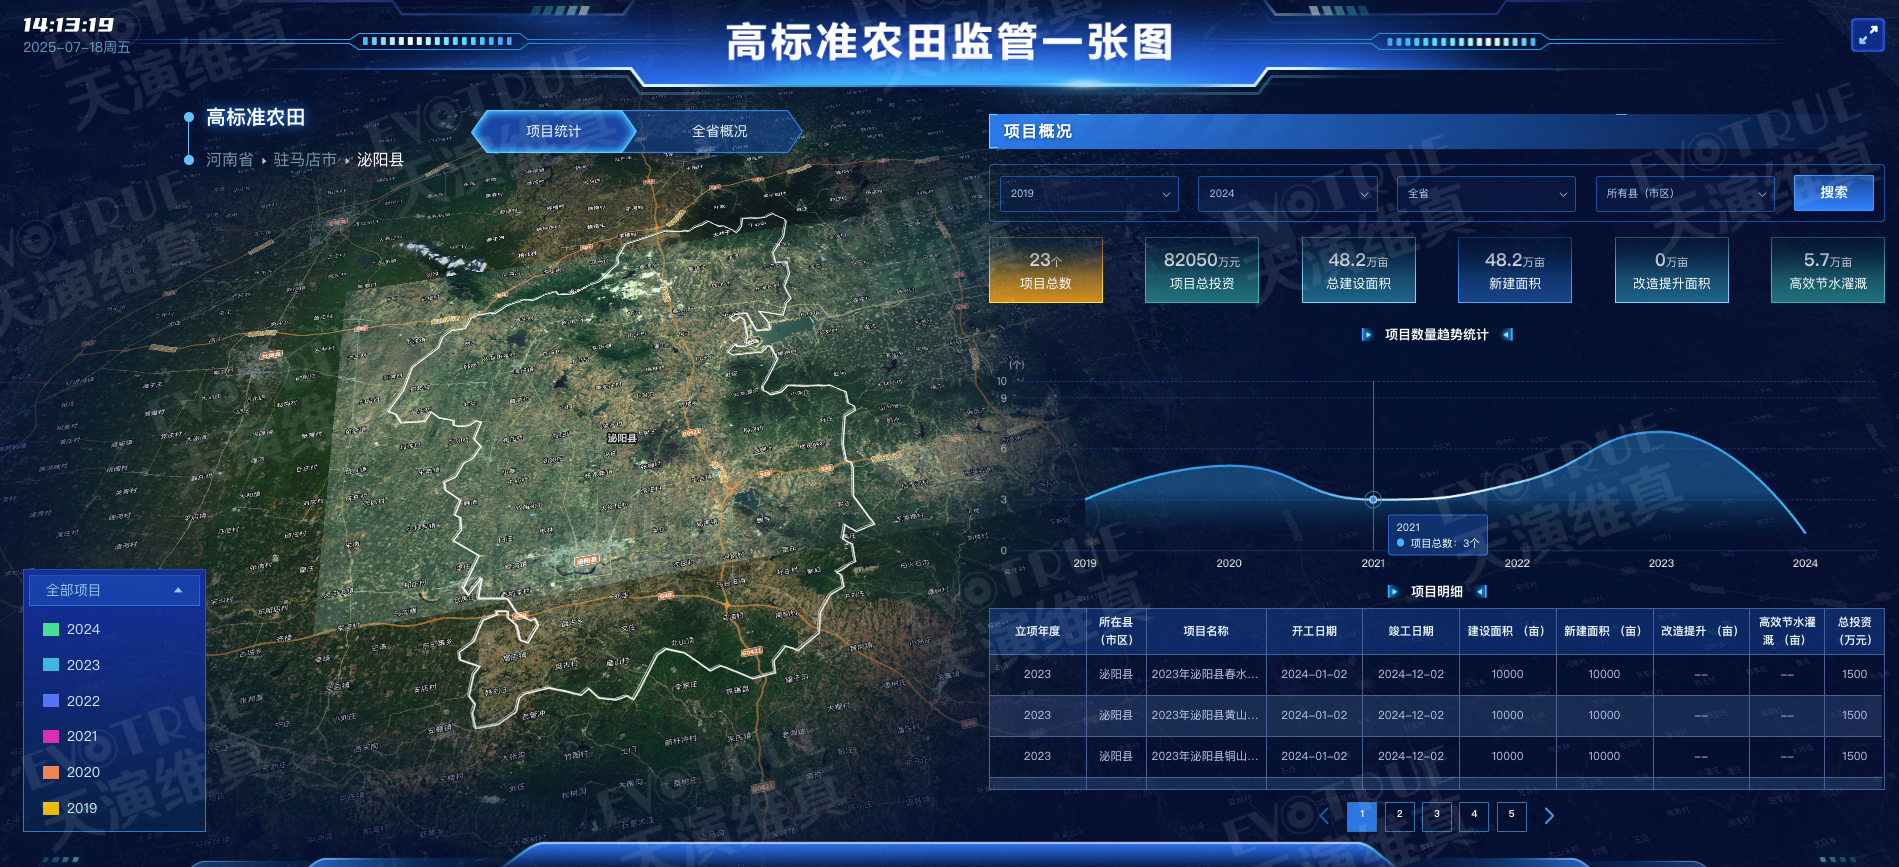Toggle 2020 legend entry
Screen dimensions: 1899x867
(x=72, y=772)
